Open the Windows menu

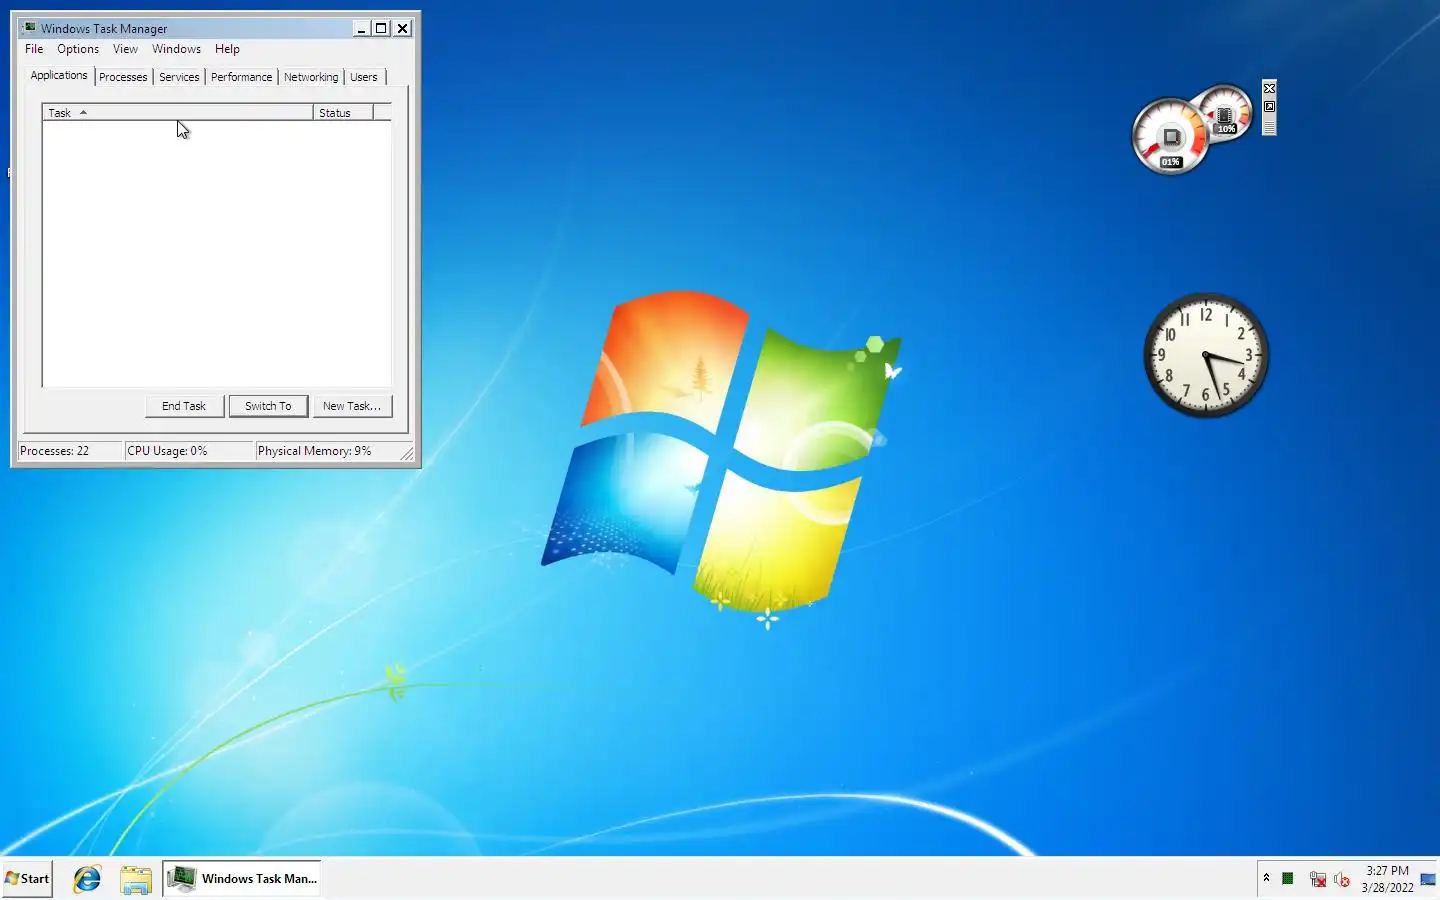pyautogui.click(x=176, y=49)
